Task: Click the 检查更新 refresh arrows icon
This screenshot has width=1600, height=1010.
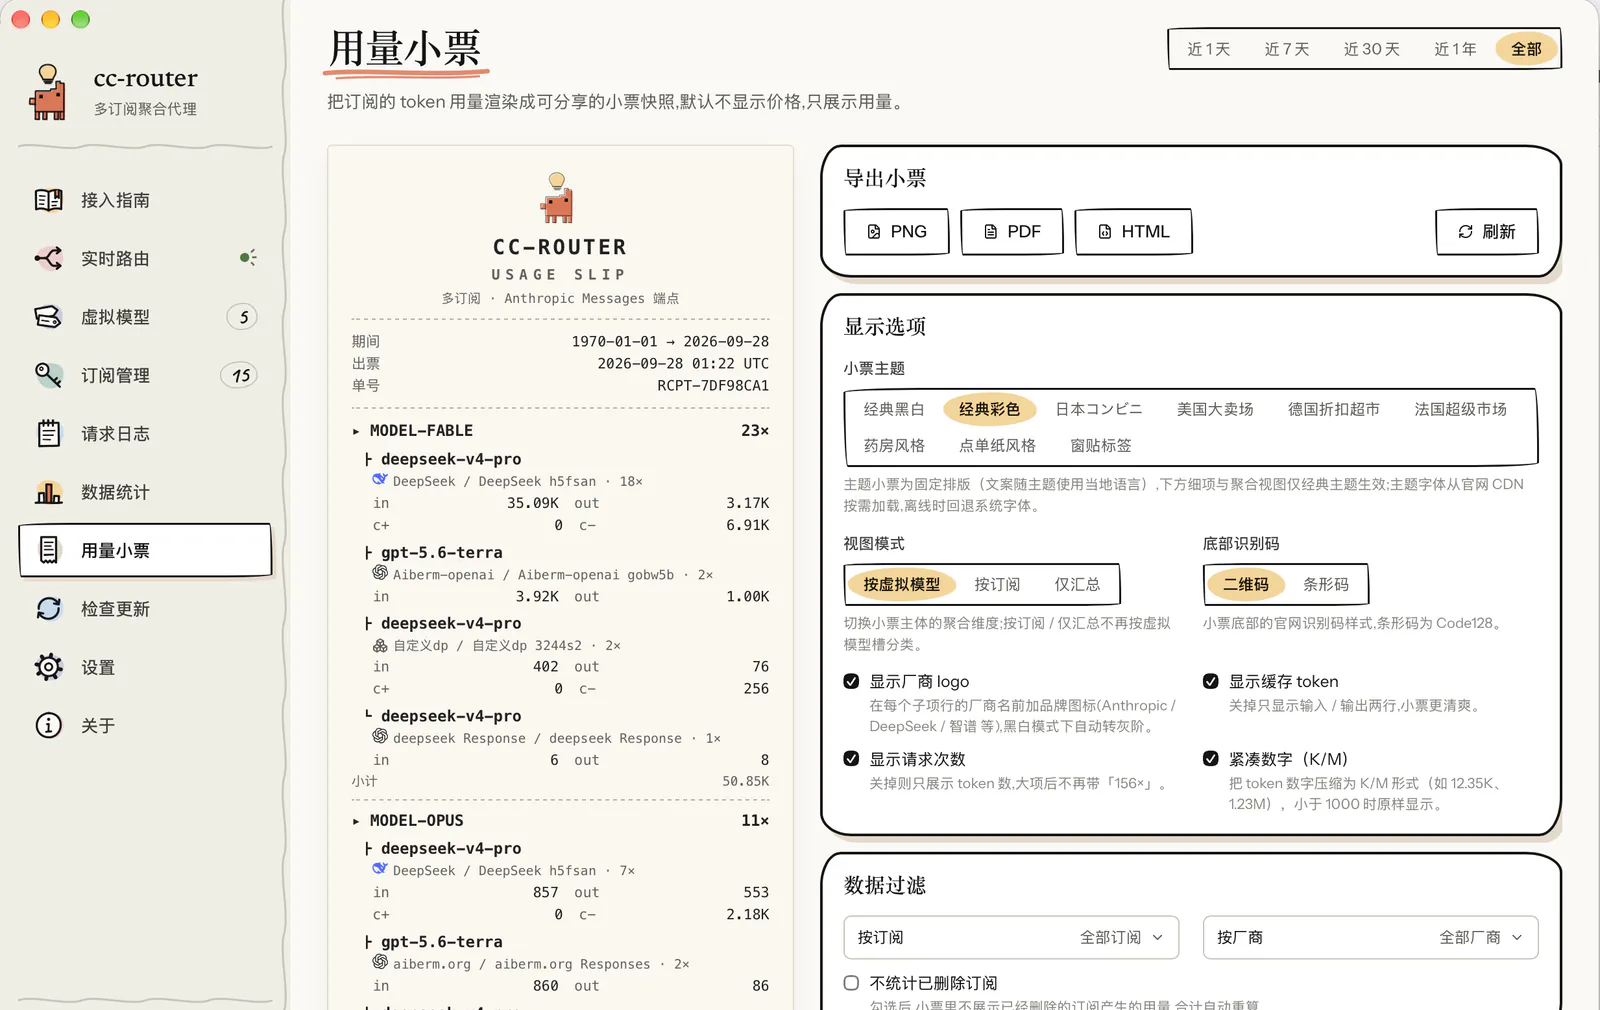Action: coord(48,608)
